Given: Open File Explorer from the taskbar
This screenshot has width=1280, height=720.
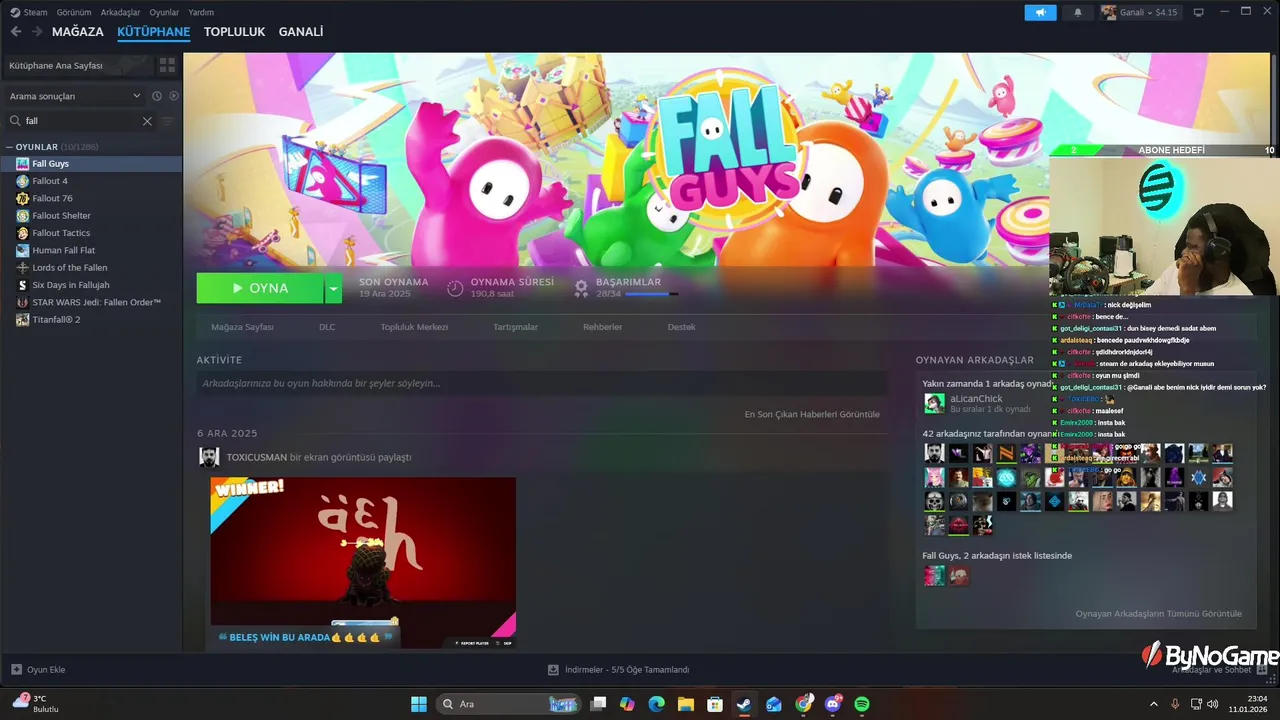Looking at the screenshot, I should coord(686,704).
